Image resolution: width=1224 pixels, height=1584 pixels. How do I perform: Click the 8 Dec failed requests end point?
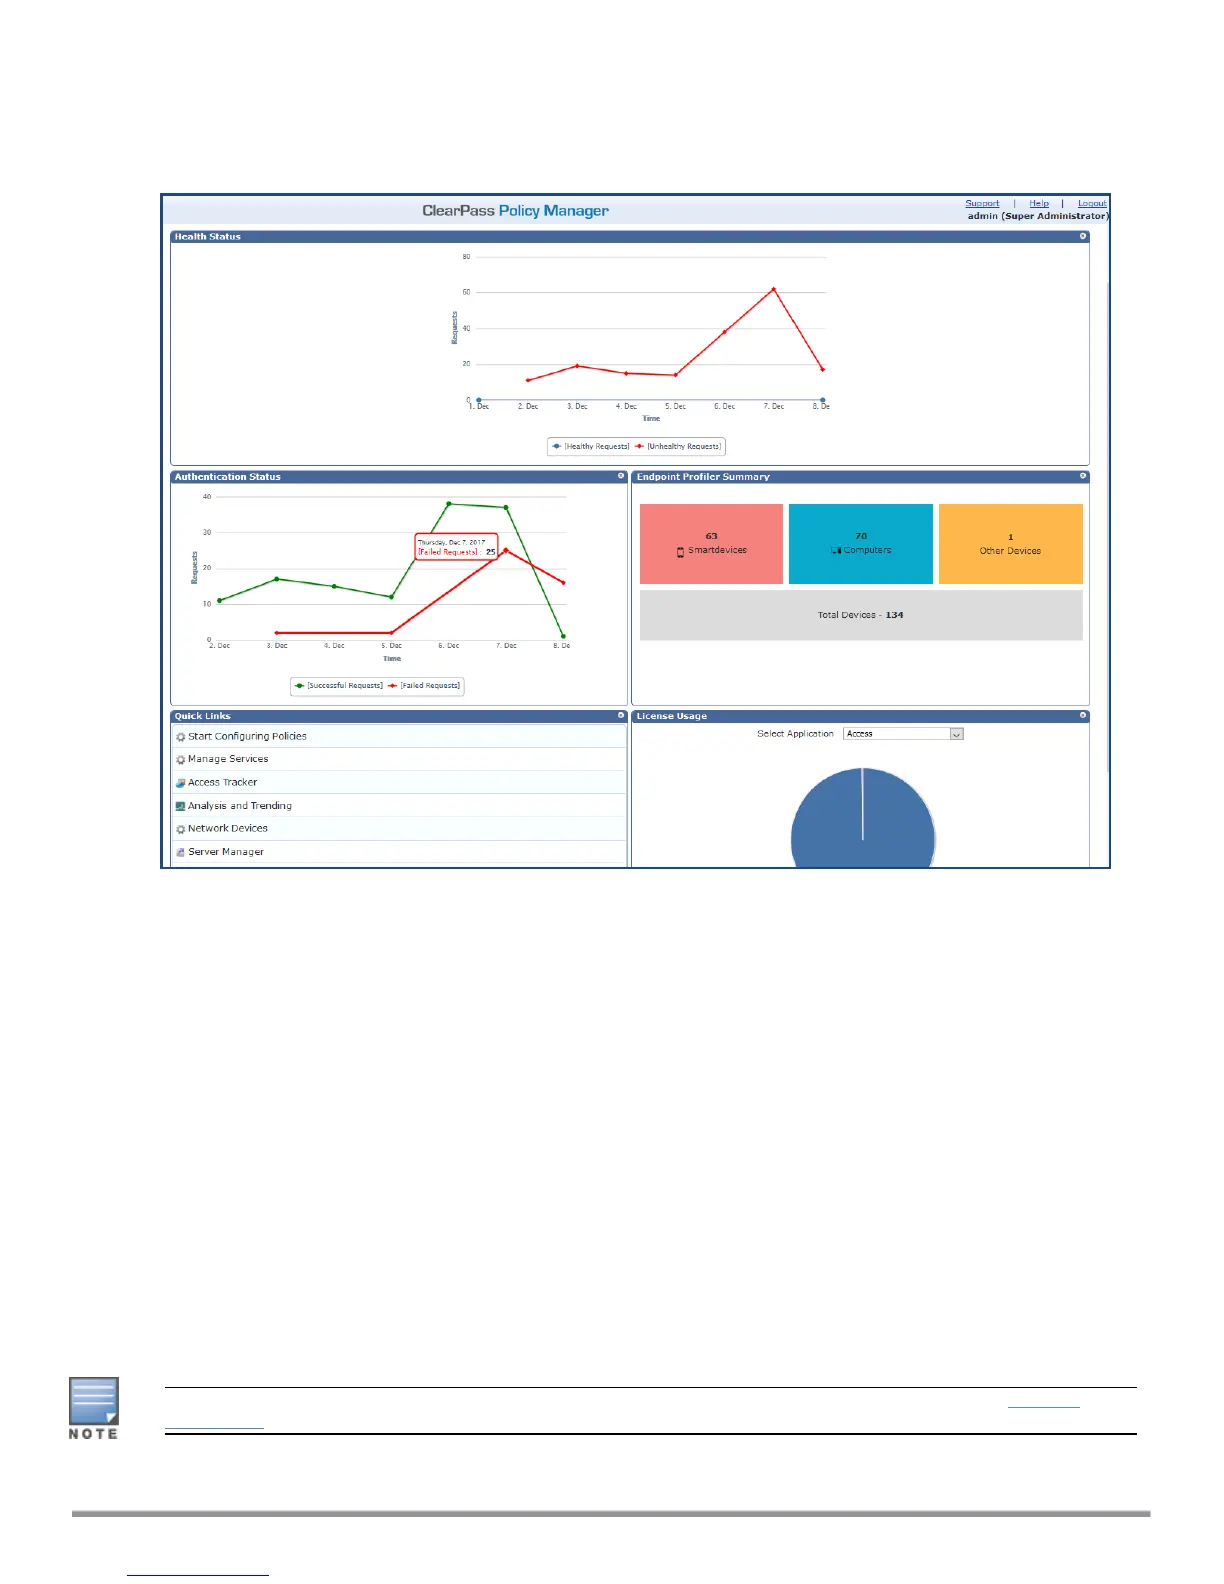[564, 583]
